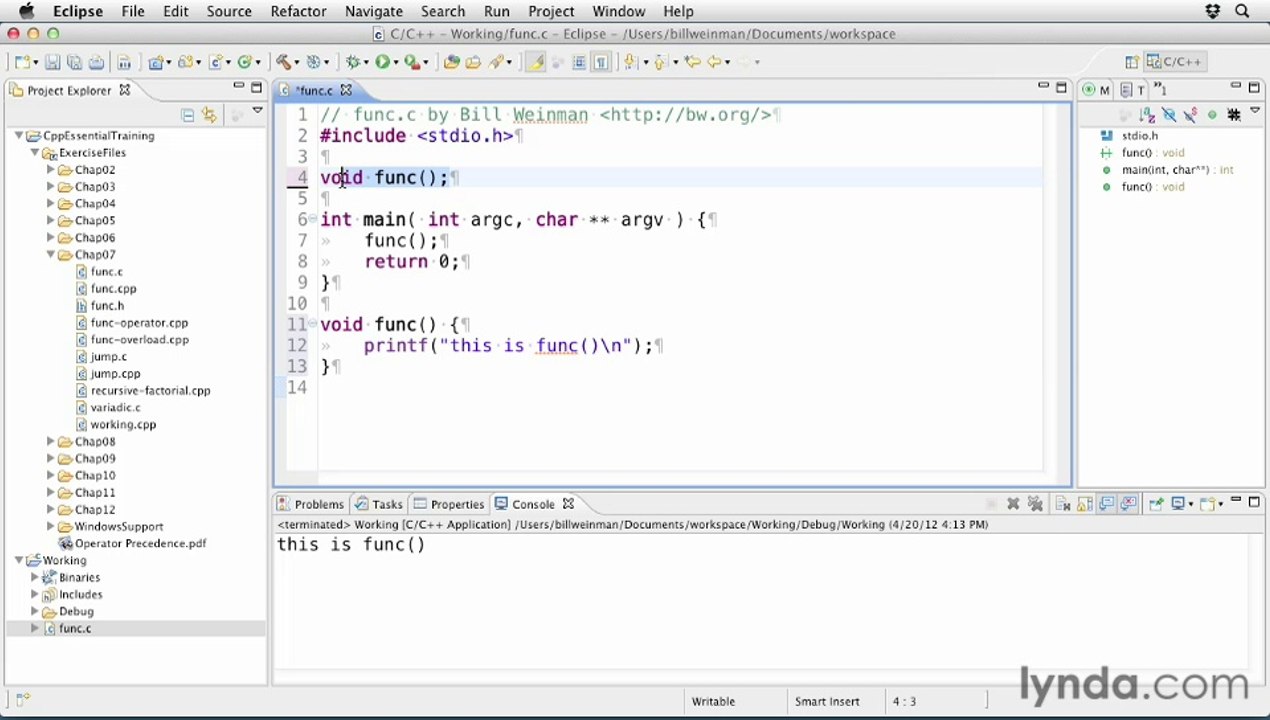Select recursive-factorial.cpp file

tap(150, 391)
